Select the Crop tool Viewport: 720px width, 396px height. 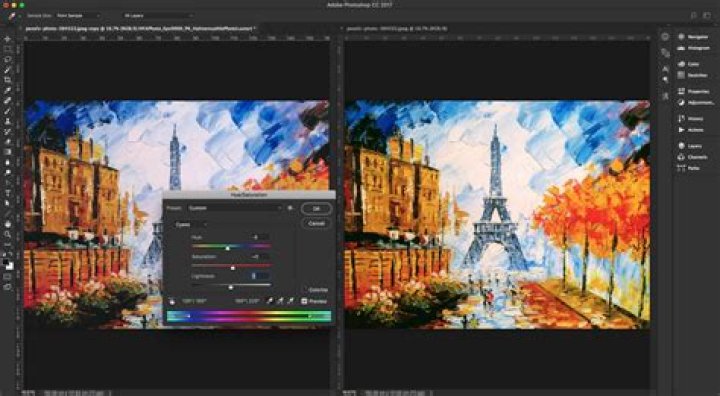point(7,80)
